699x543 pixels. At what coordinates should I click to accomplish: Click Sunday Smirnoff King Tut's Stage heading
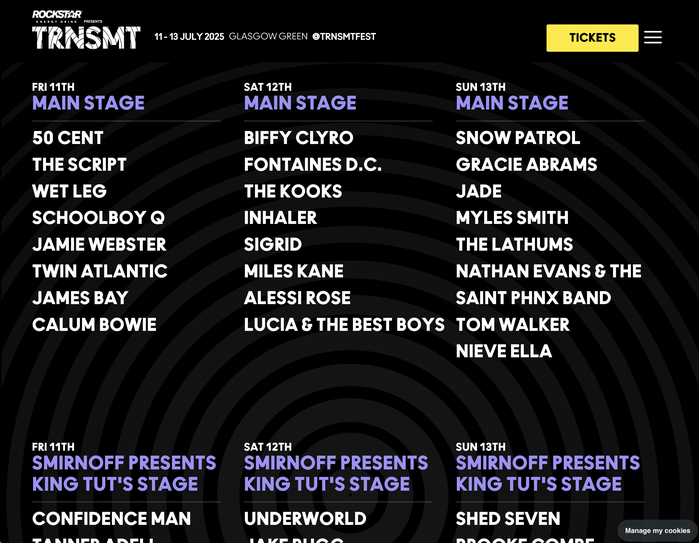[x=547, y=473]
